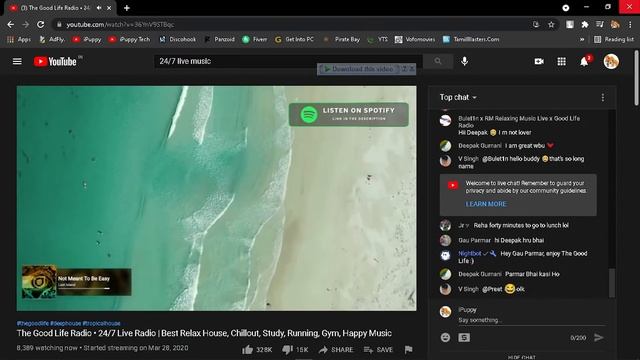Open the YouTube hamburger guide menu

(x=17, y=61)
